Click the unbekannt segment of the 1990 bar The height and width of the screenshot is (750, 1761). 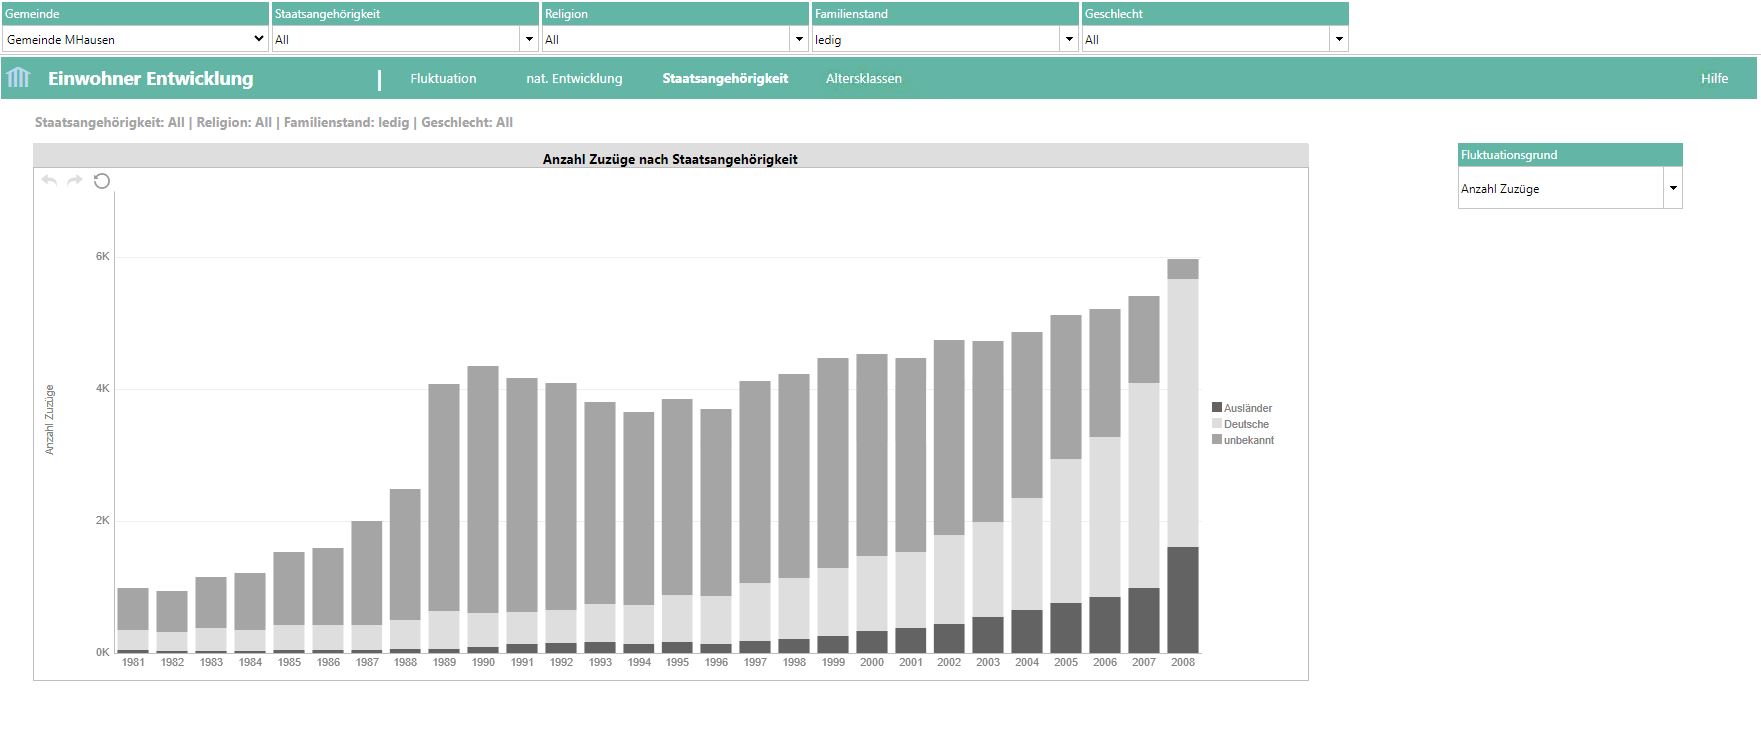(x=483, y=490)
